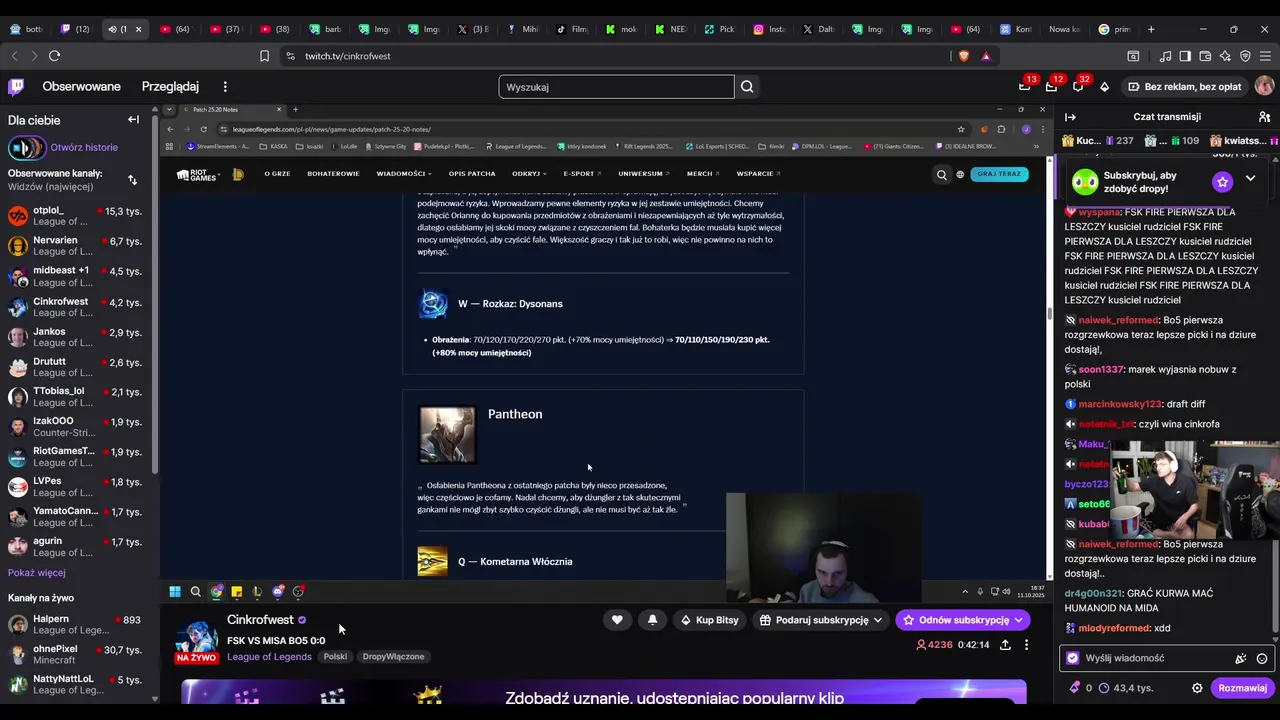Image resolution: width=1280 pixels, height=720 pixels.
Task: Open the stream more-options dots
Action: [x=1026, y=645]
